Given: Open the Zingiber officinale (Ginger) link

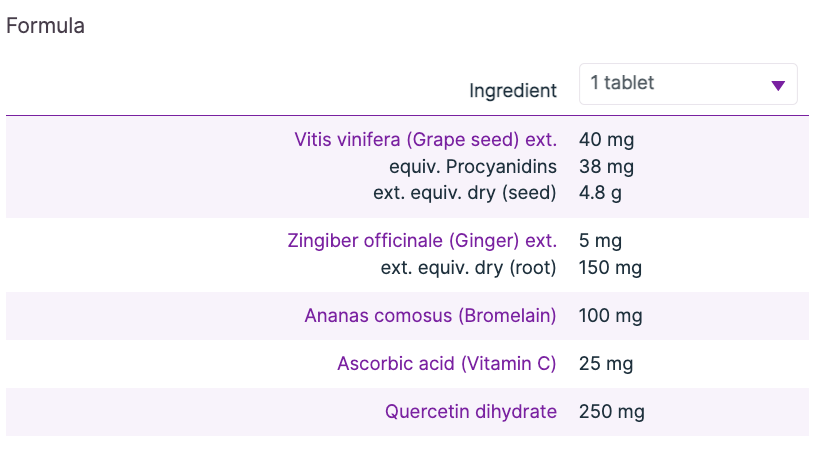Looking at the screenshot, I should tap(421, 241).
